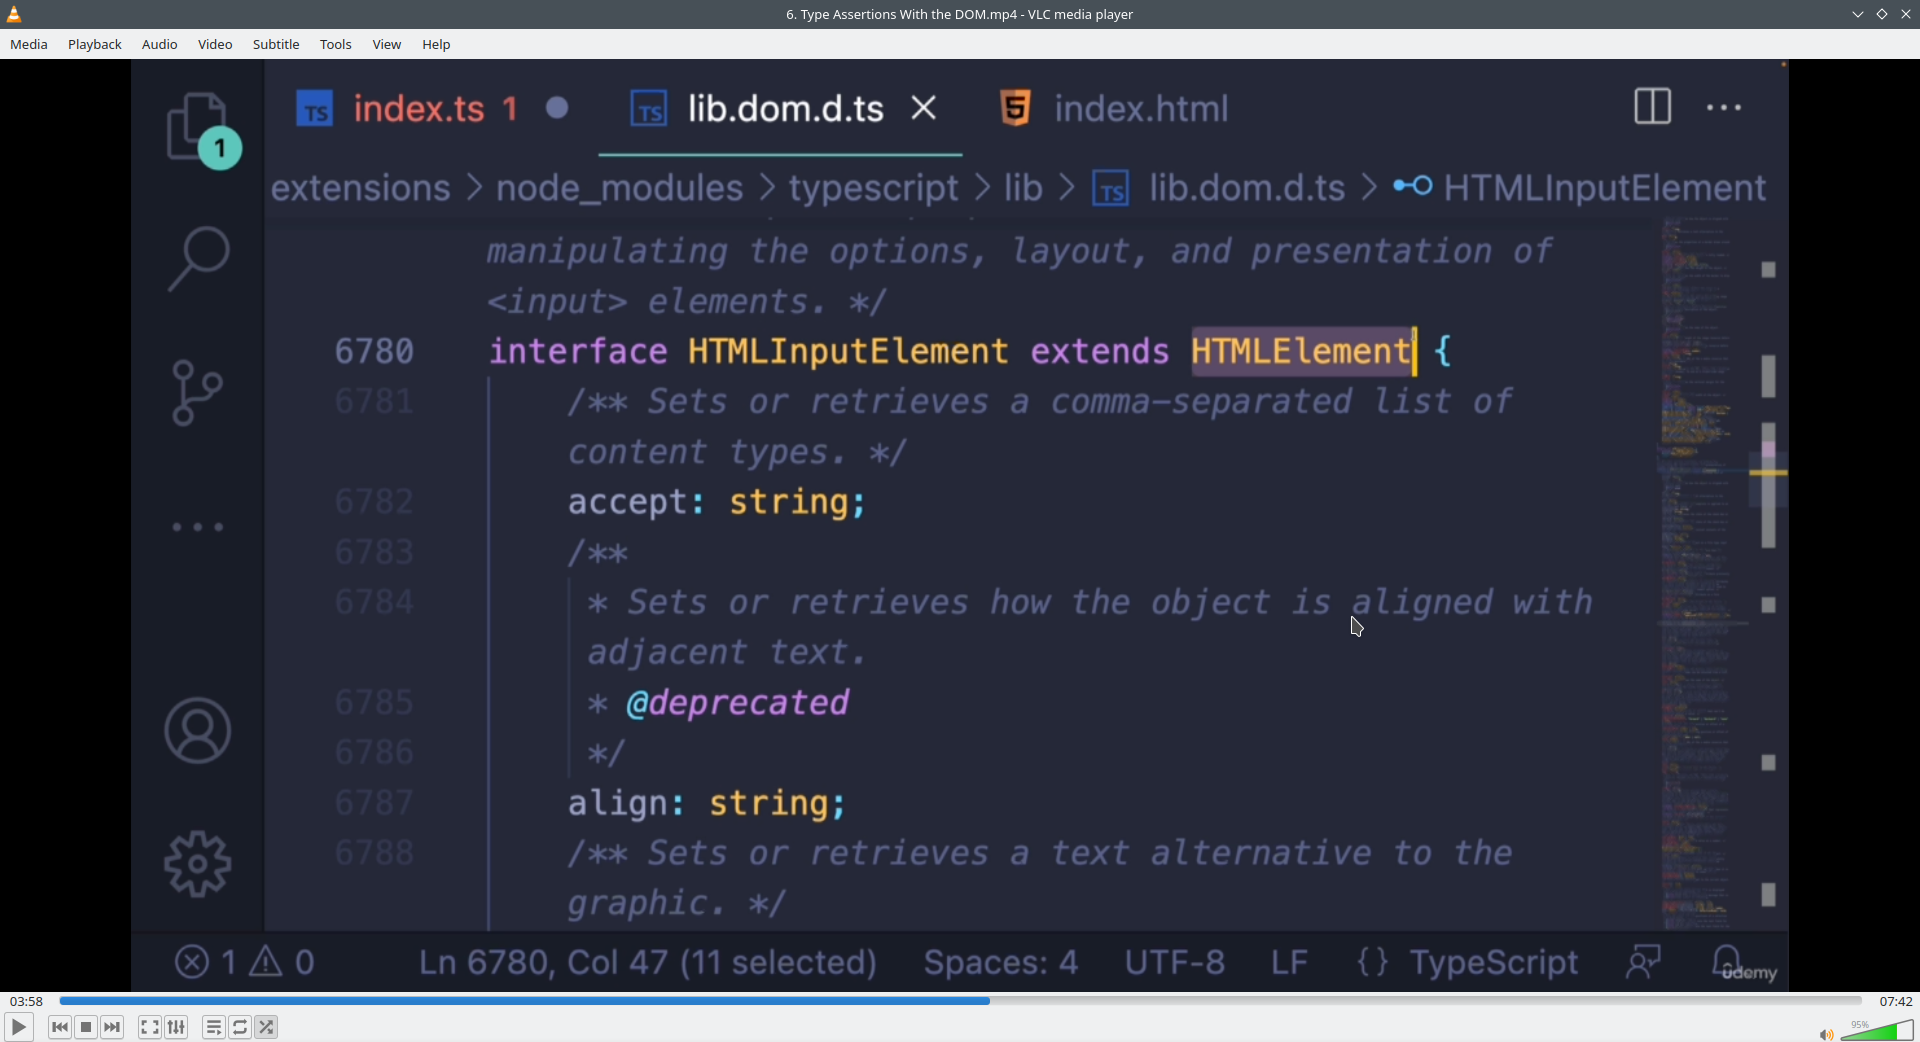Toggle loop repeat mode
This screenshot has width=1920, height=1042.
pyautogui.click(x=240, y=1027)
